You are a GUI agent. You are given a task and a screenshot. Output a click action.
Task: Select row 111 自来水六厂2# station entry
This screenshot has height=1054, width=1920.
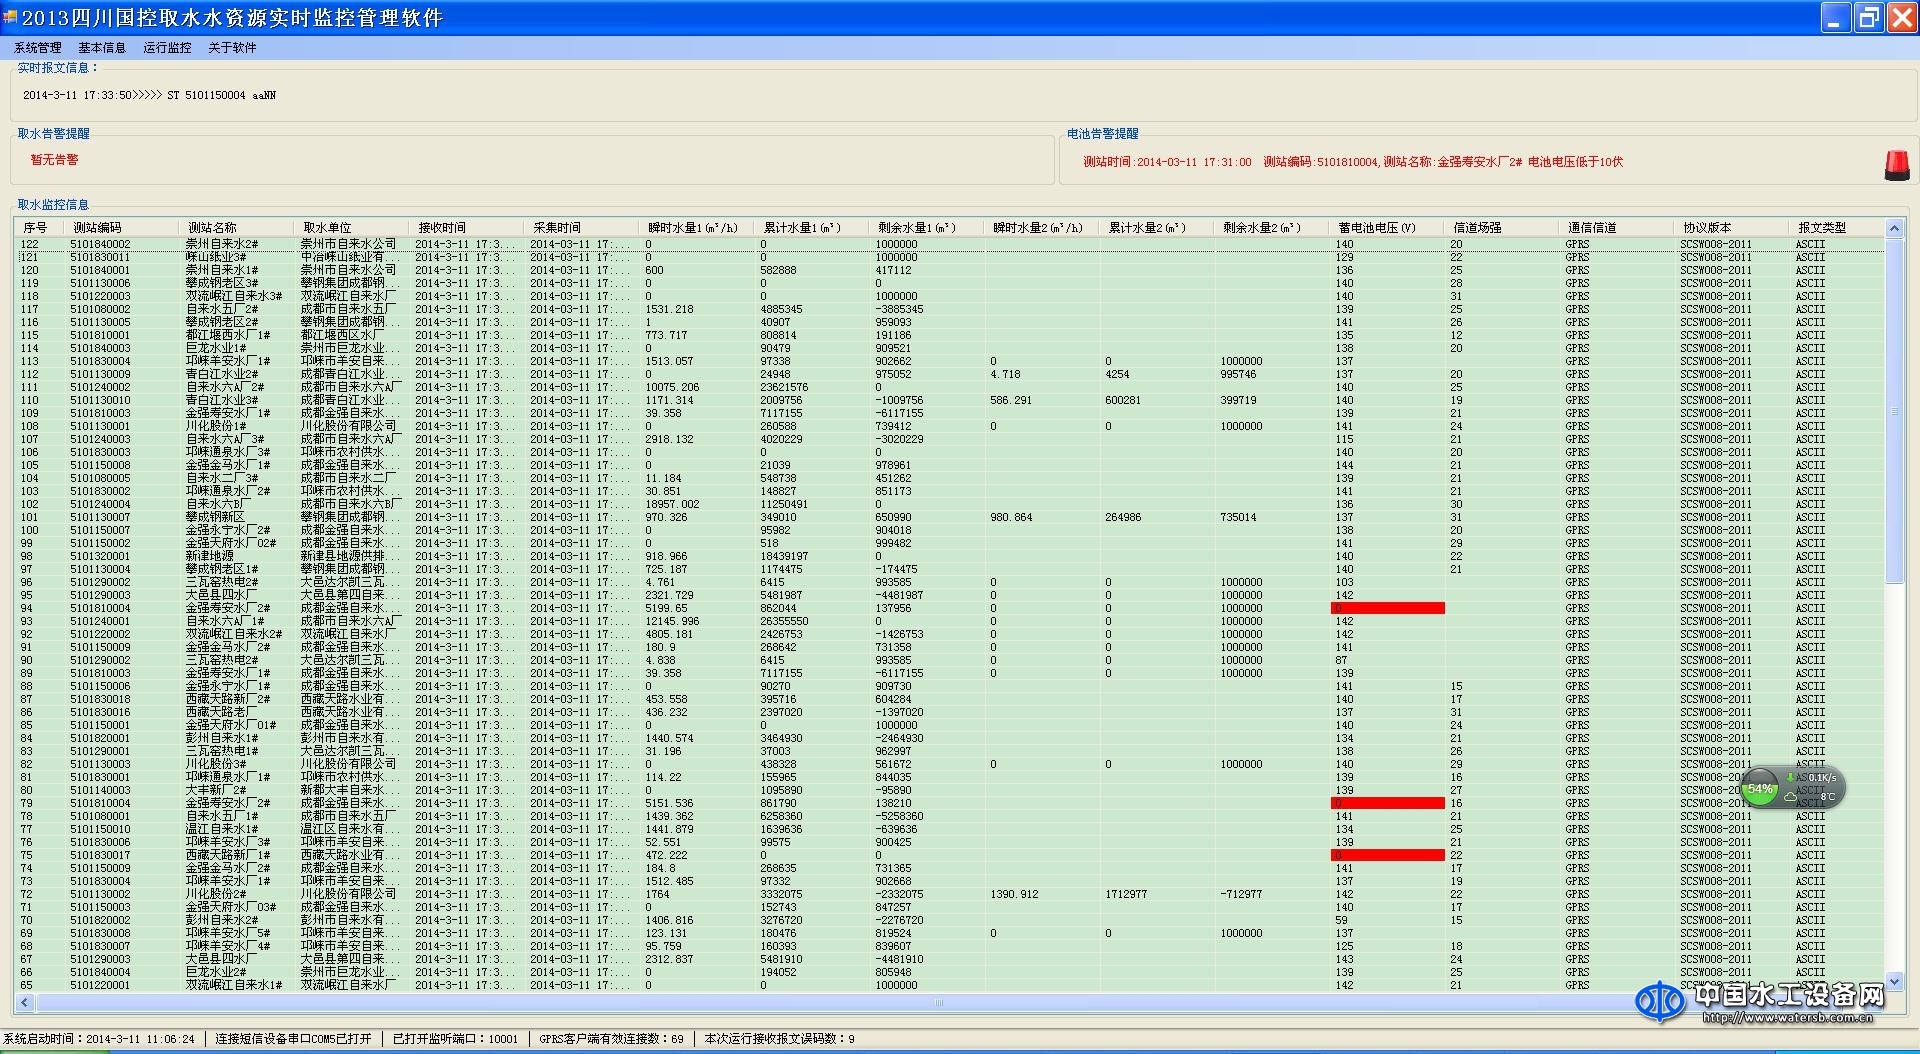point(225,387)
